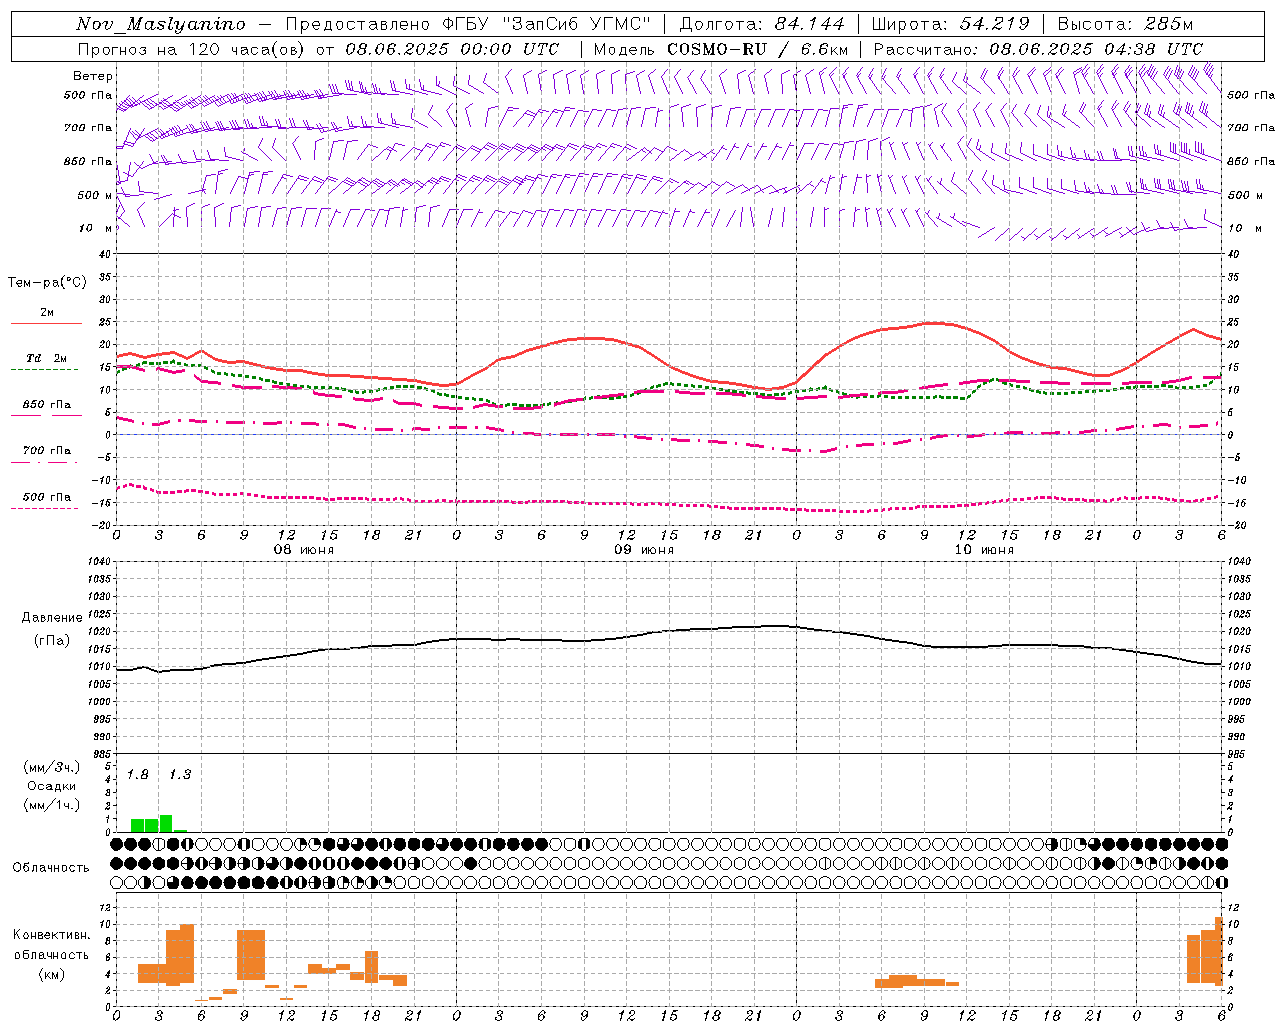Click the Ветер wind panel label
Image resolution: width=1280 pixels, height=1024 pixels.
(x=93, y=76)
